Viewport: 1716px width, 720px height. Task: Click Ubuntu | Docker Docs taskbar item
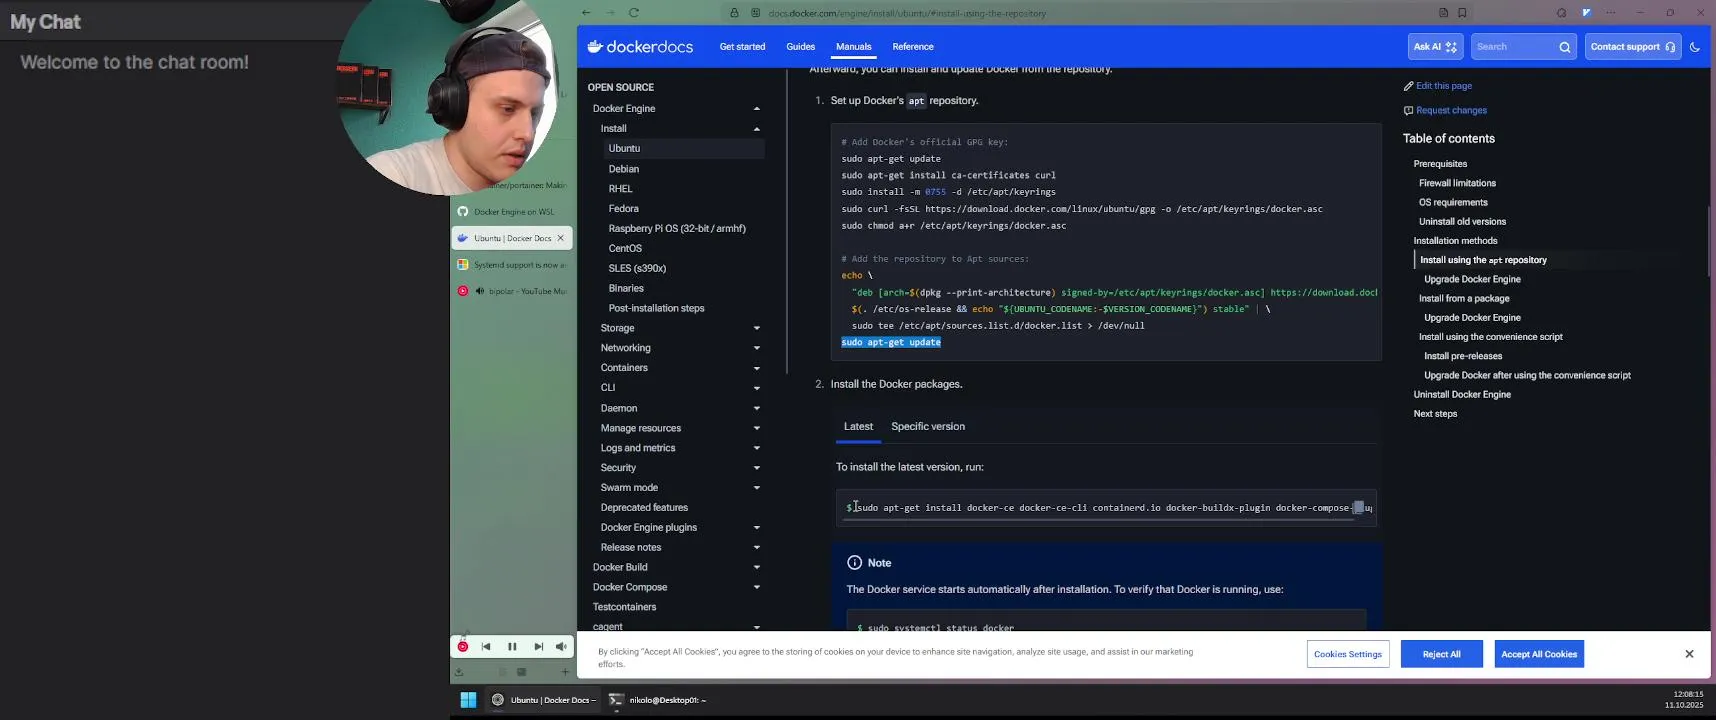click(544, 700)
